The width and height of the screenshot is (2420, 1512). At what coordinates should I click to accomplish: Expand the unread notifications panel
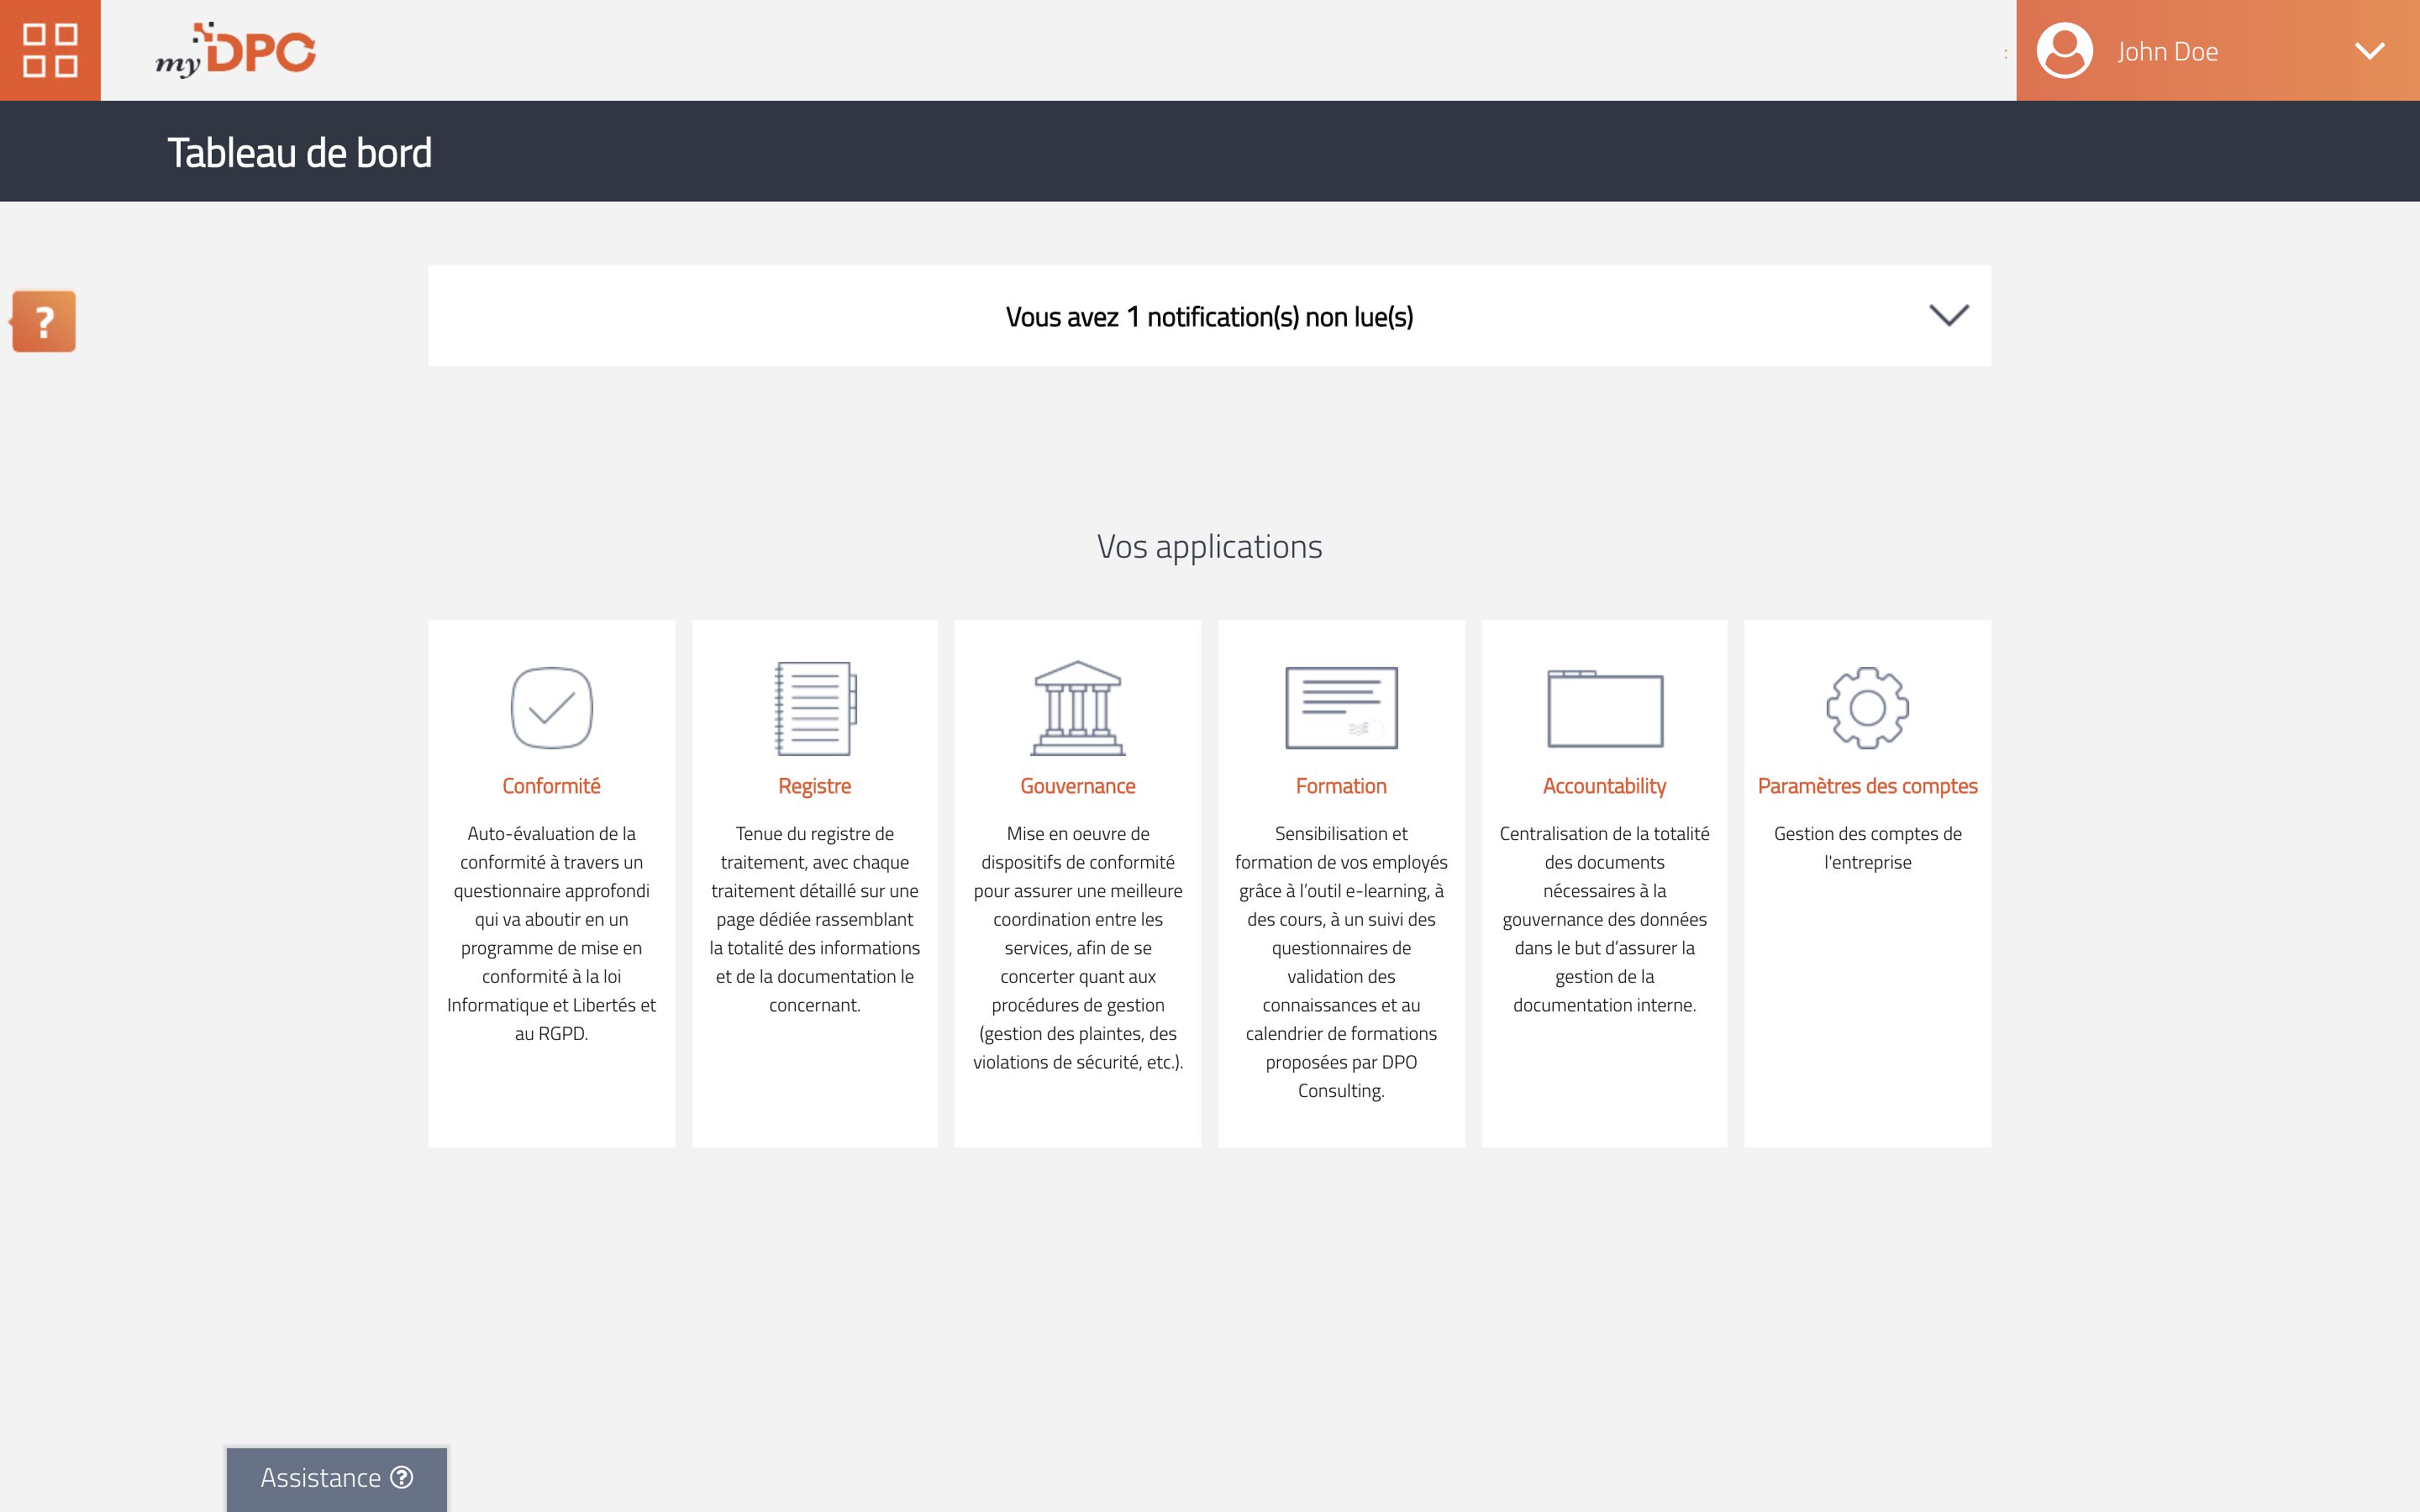pos(1949,315)
